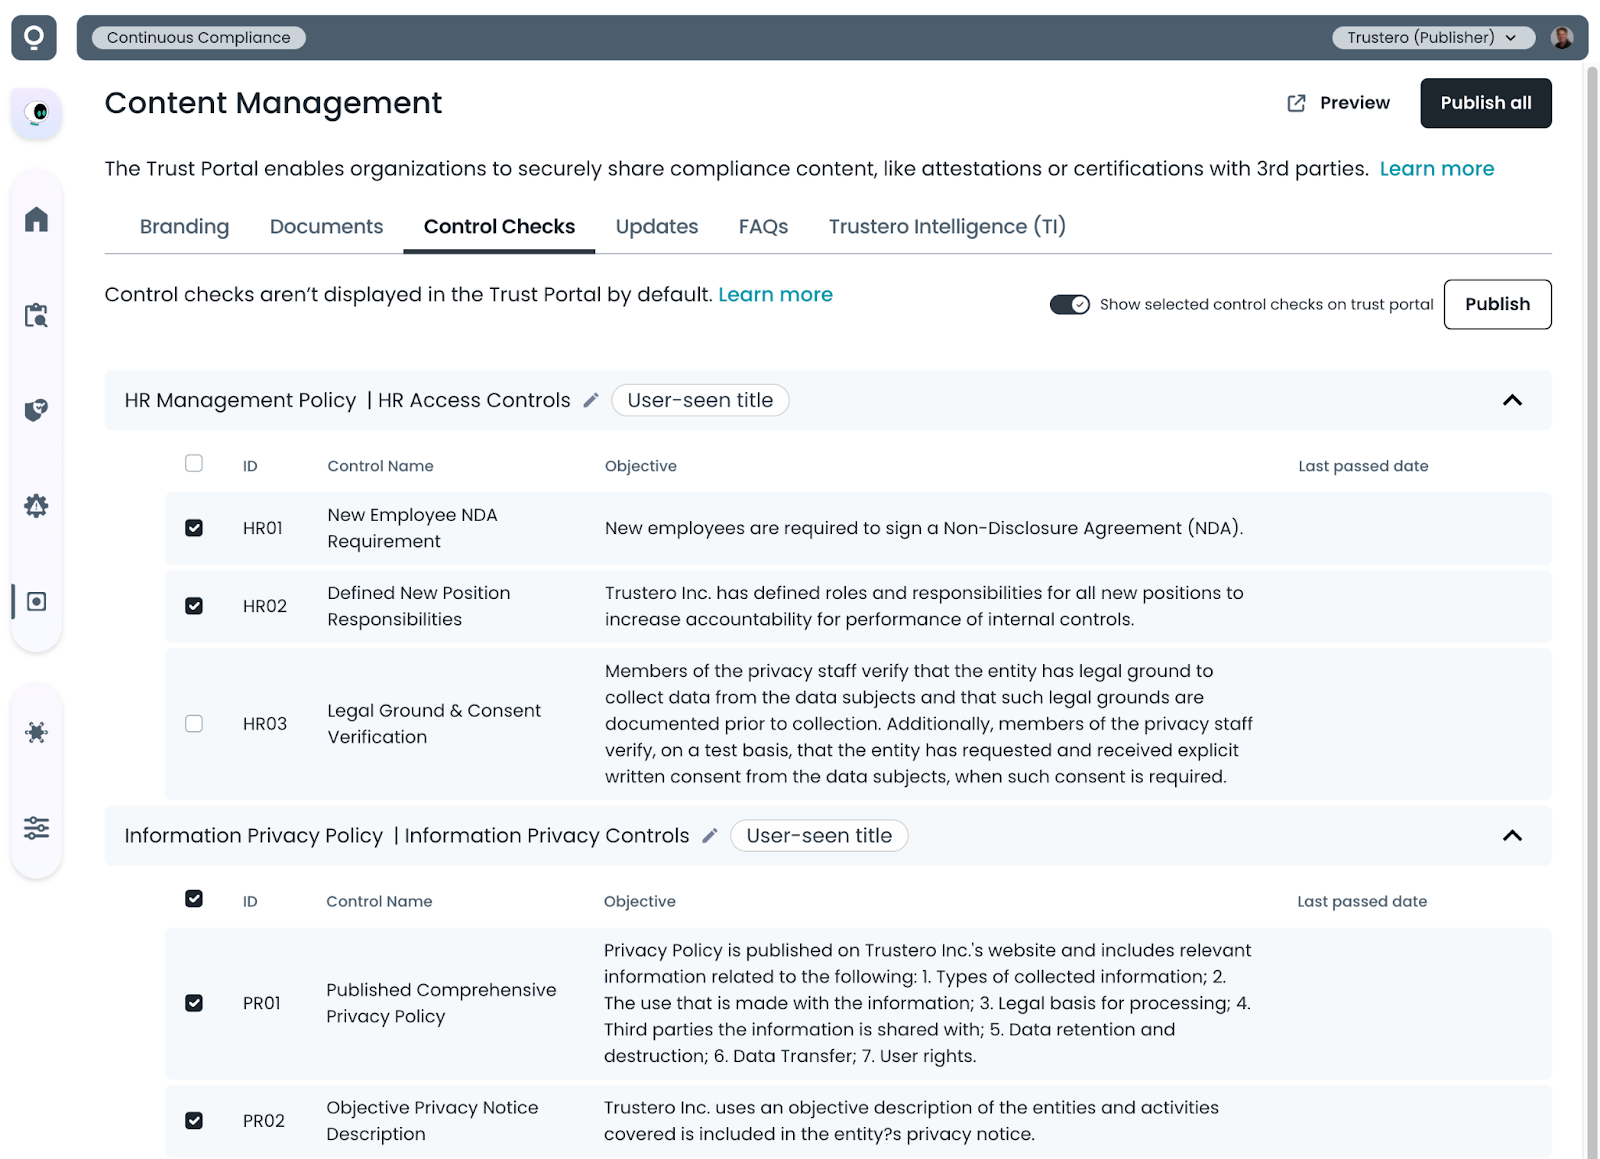Click the shield check icon in sidebar
This screenshot has height=1159, width=1600.
pyautogui.click(x=36, y=410)
